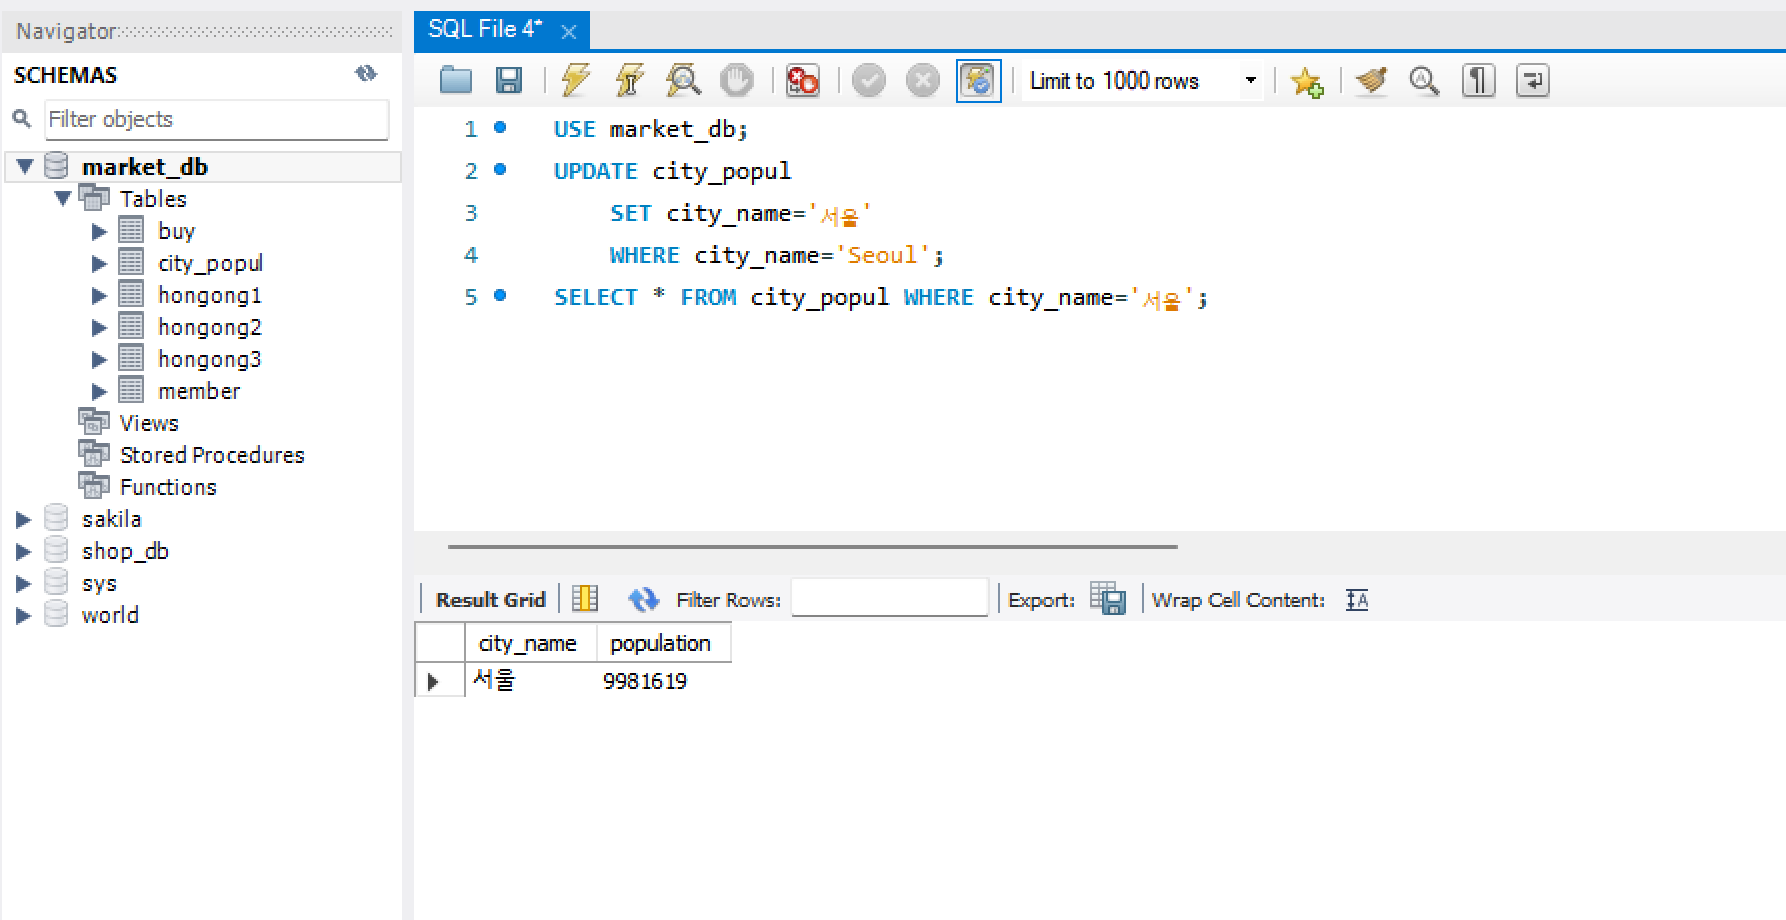Image resolution: width=1786 pixels, height=920 pixels.
Task: Toggle invisible characters pilcrow icon
Action: [x=1478, y=80]
